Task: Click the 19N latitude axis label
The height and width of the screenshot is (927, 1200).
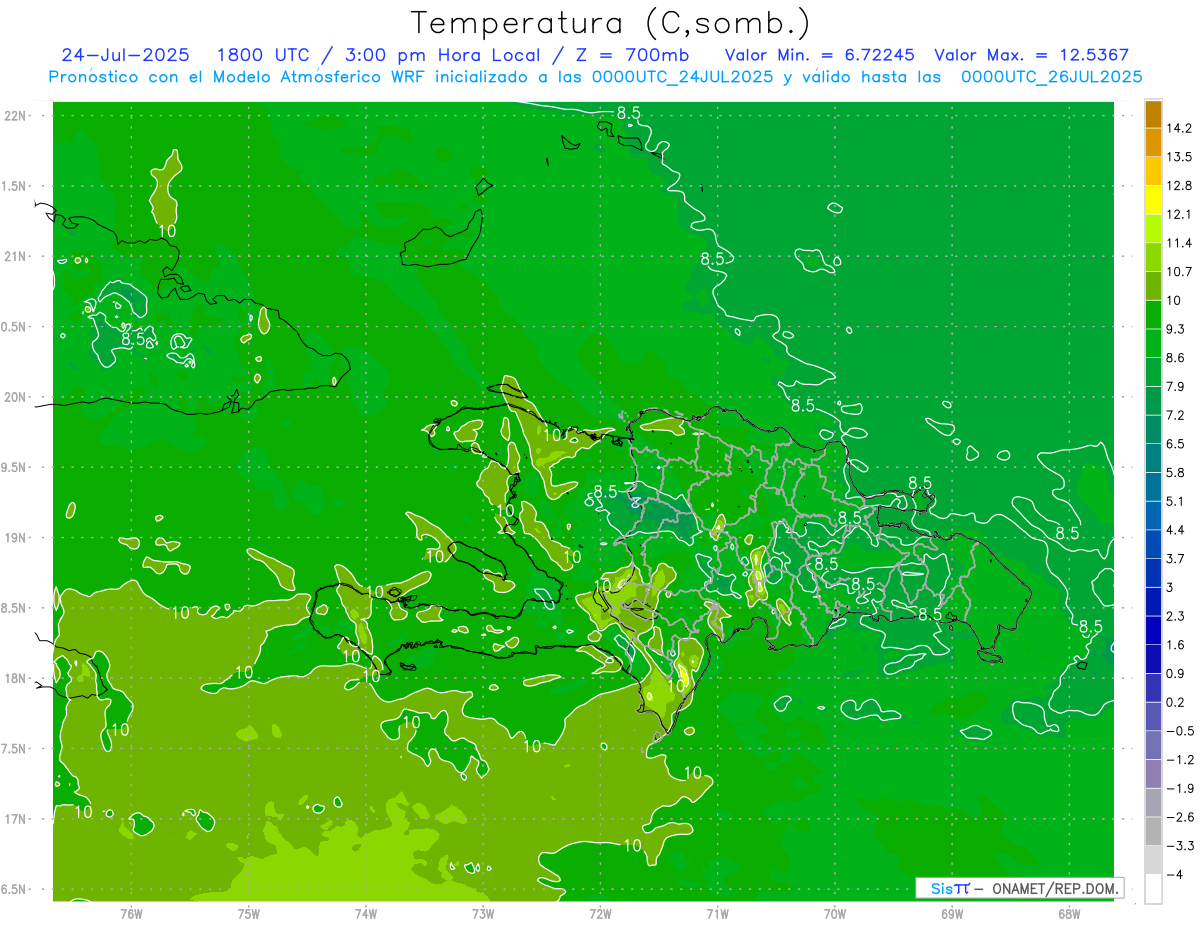Action: click(x=17, y=538)
